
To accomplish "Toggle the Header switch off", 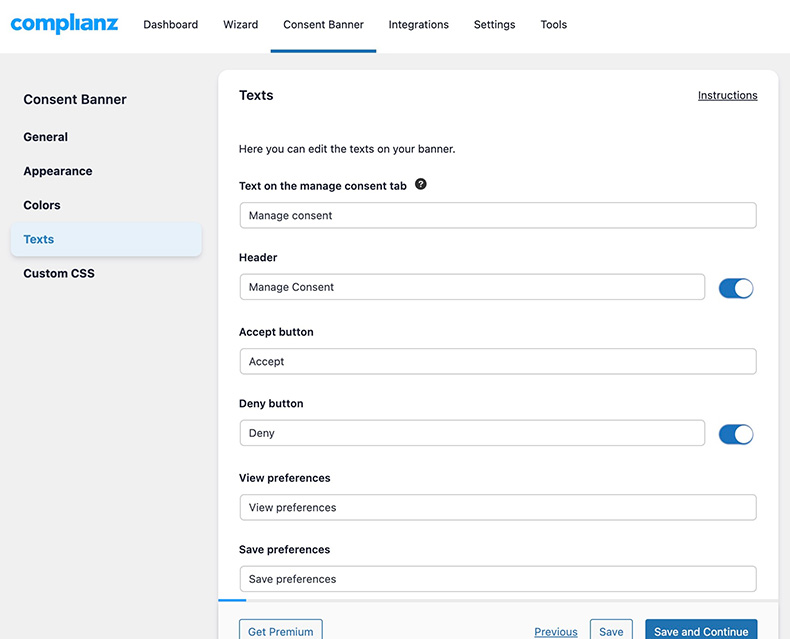I will 736,288.
